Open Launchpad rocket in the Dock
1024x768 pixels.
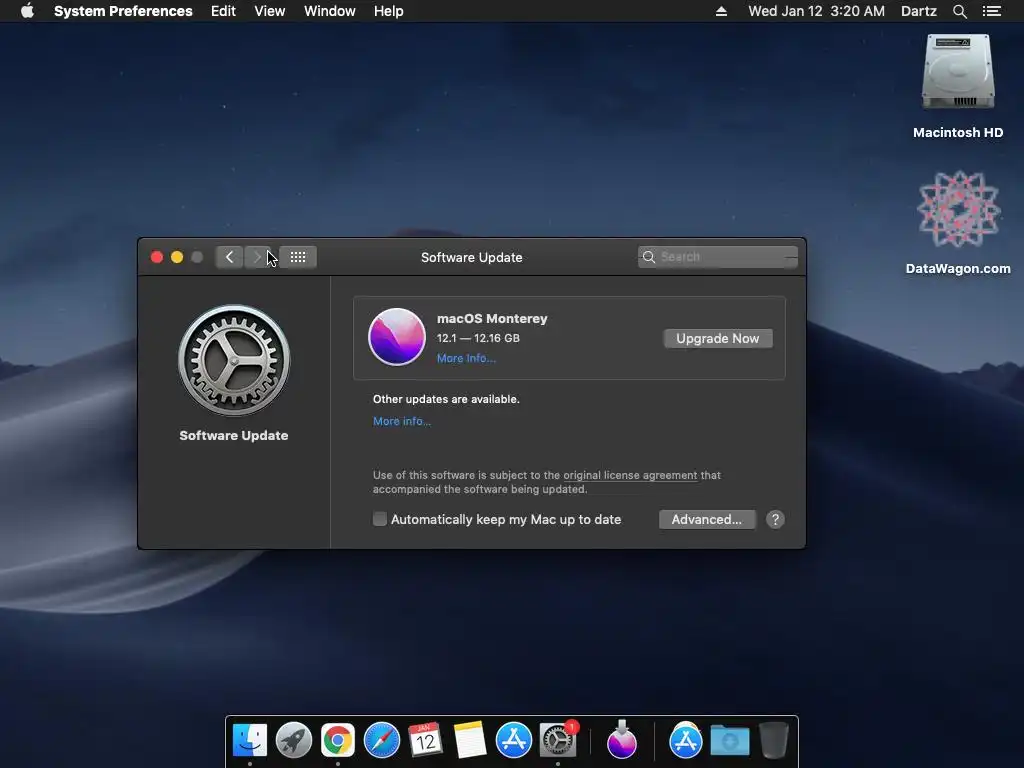294,740
